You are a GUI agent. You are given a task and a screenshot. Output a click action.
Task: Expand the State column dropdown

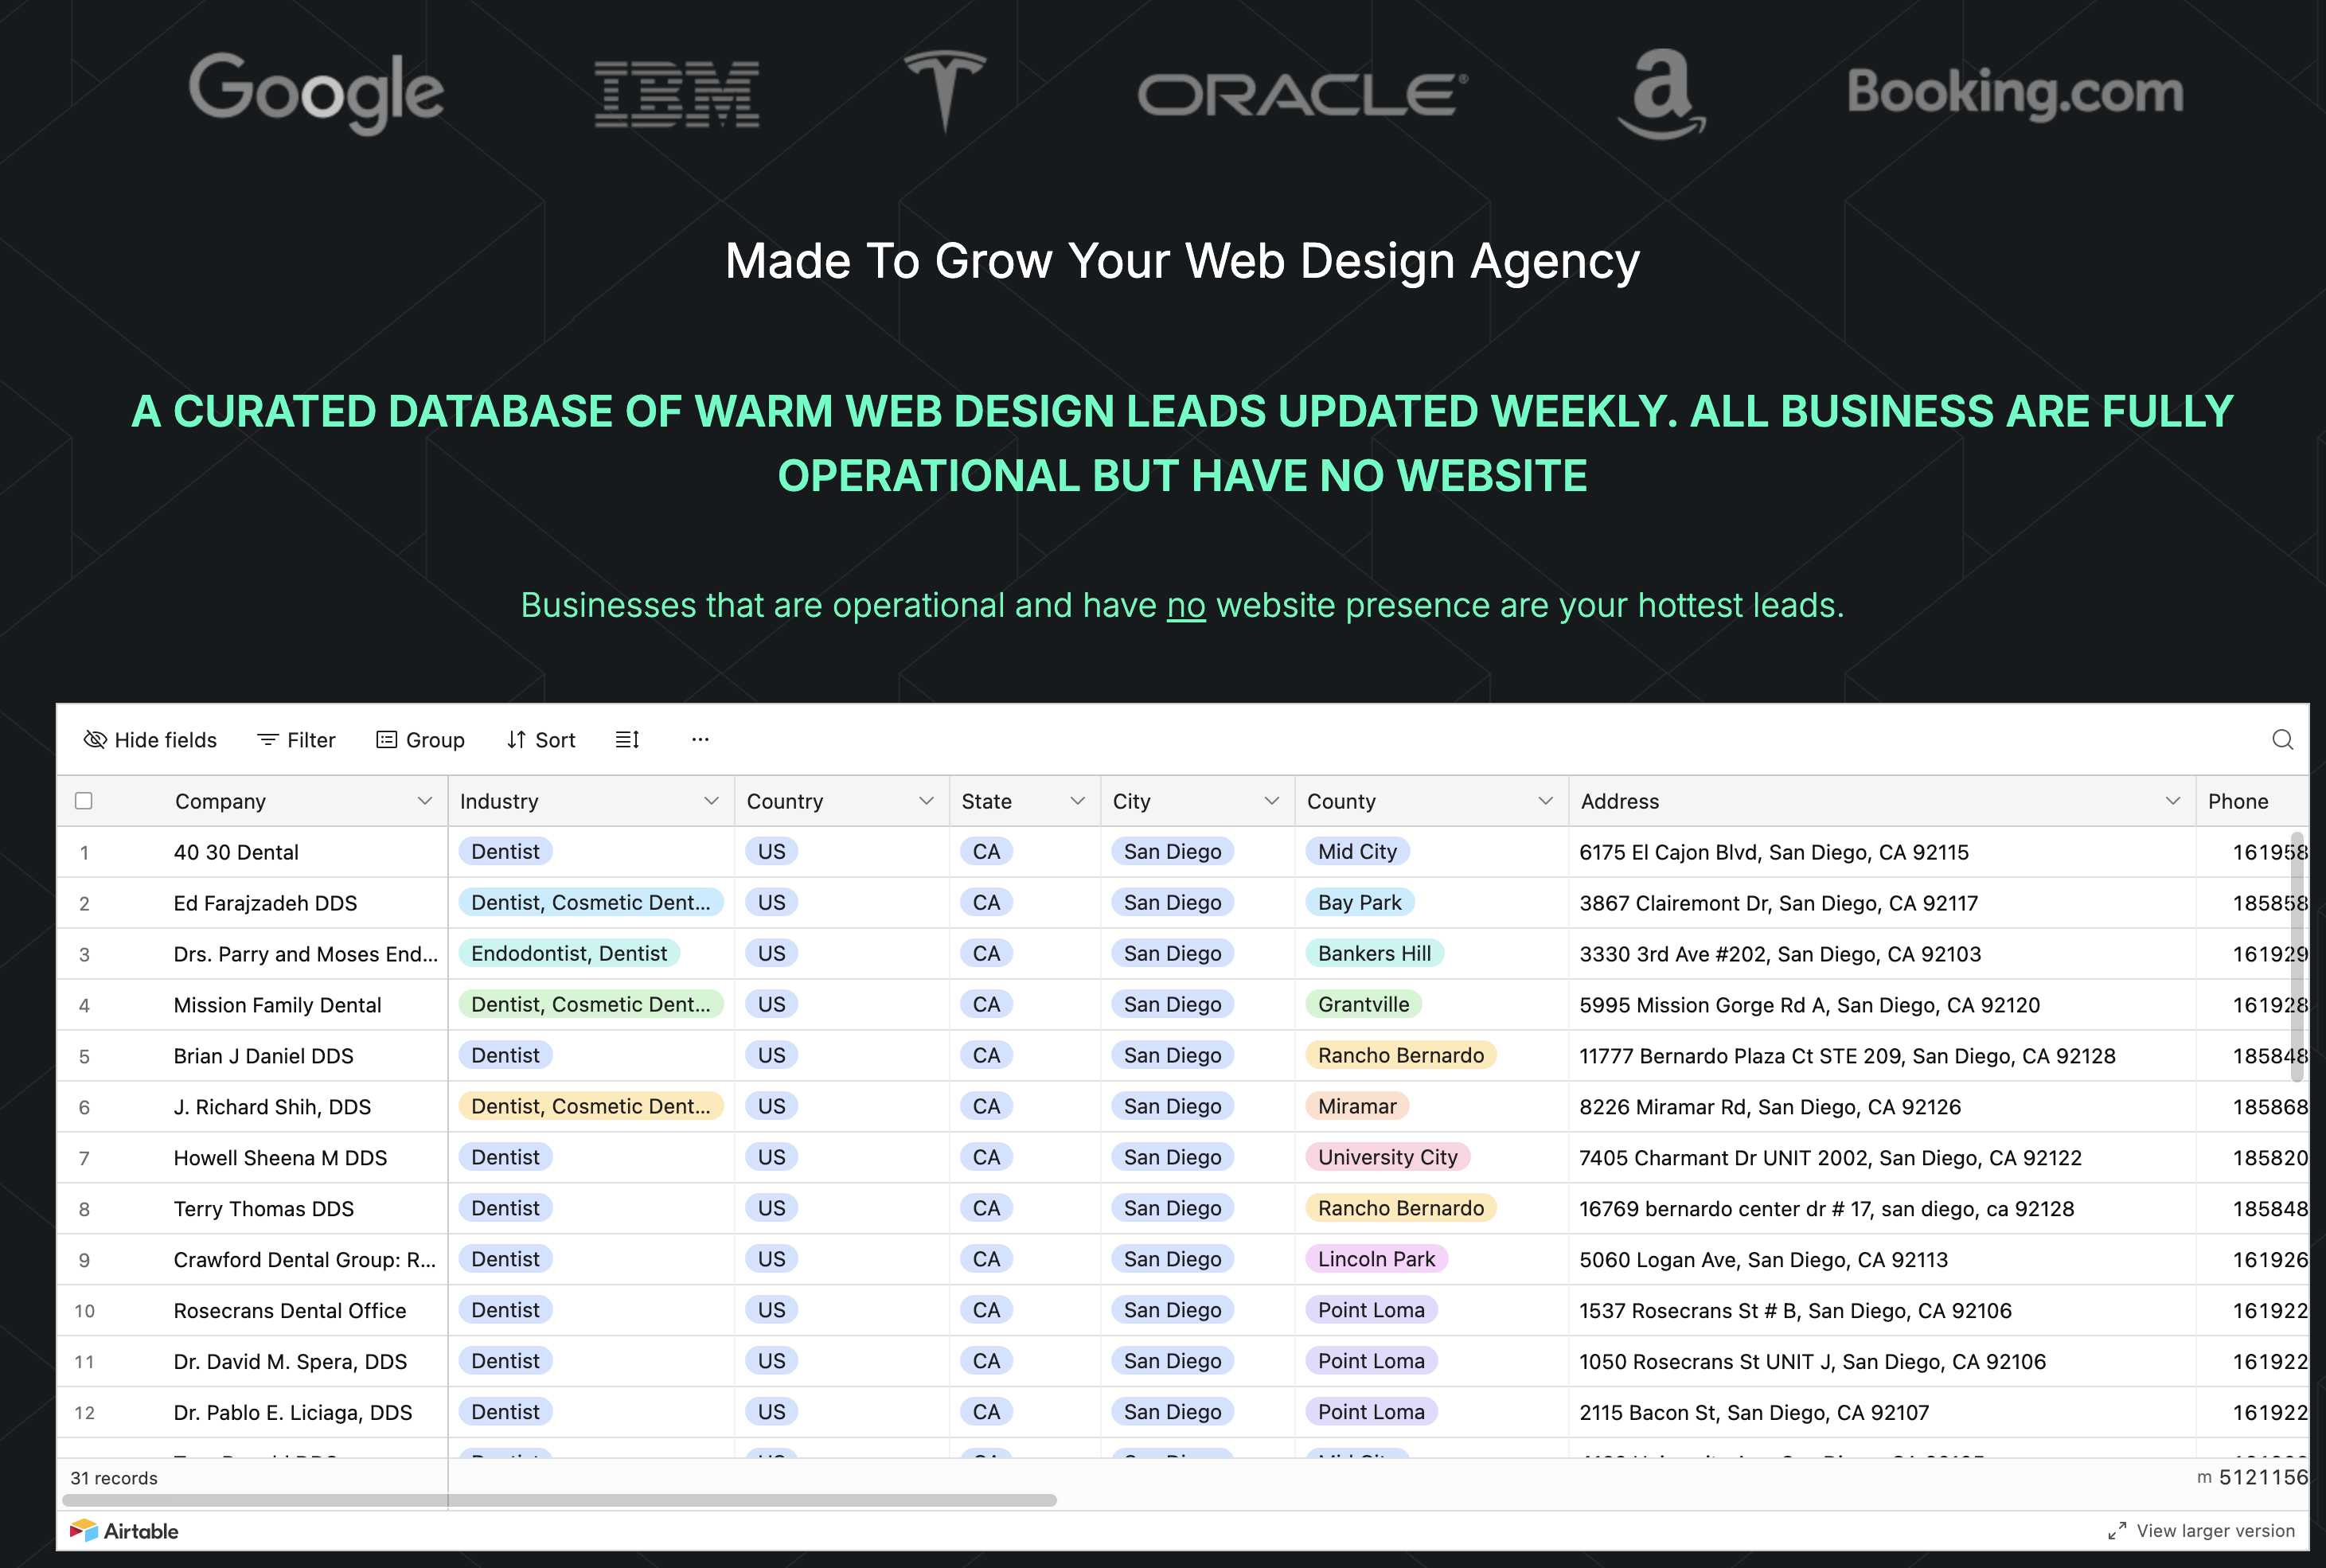coord(1077,801)
